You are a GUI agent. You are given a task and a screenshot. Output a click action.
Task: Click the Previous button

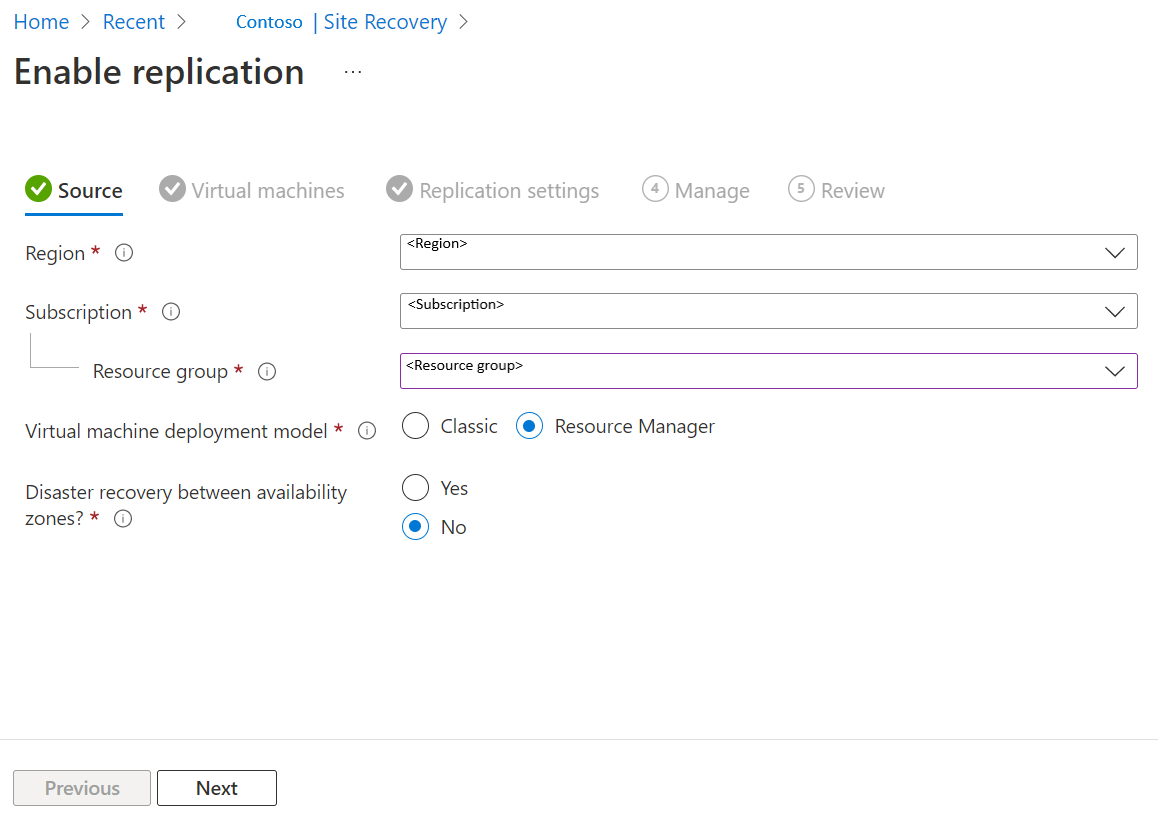81,788
